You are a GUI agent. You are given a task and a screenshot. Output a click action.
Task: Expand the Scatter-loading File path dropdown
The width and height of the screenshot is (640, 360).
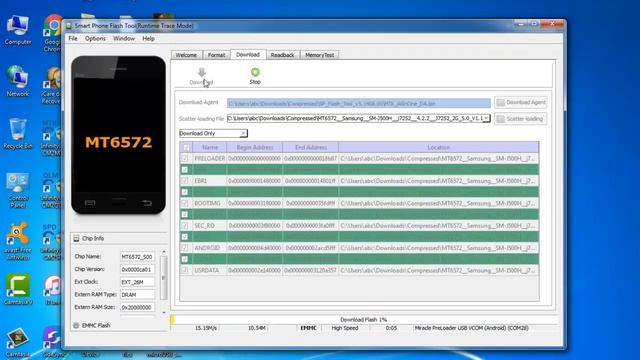pyautogui.click(x=486, y=118)
